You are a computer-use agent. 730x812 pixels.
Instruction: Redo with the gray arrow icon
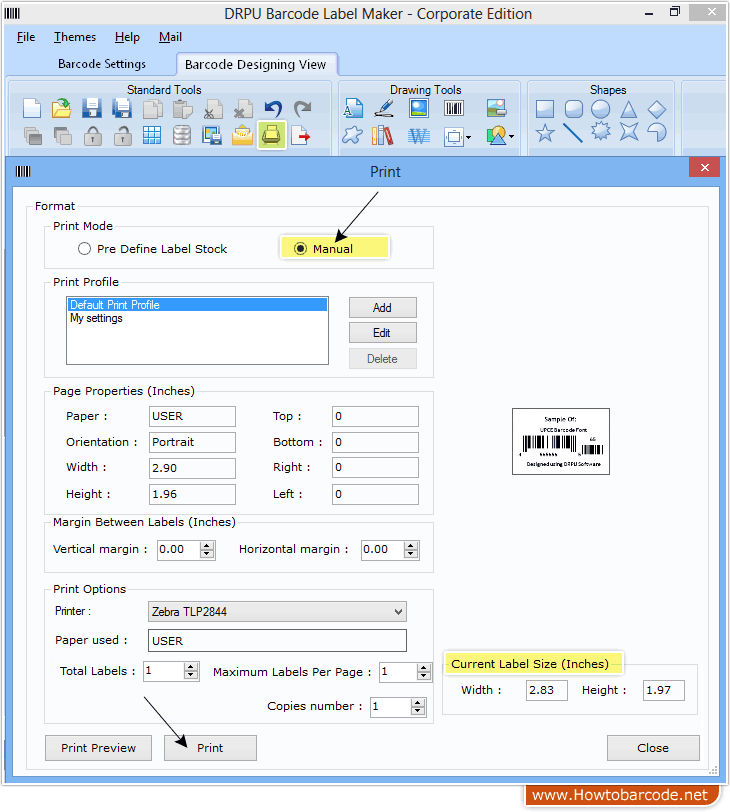pyautogui.click(x=303, y=109)
